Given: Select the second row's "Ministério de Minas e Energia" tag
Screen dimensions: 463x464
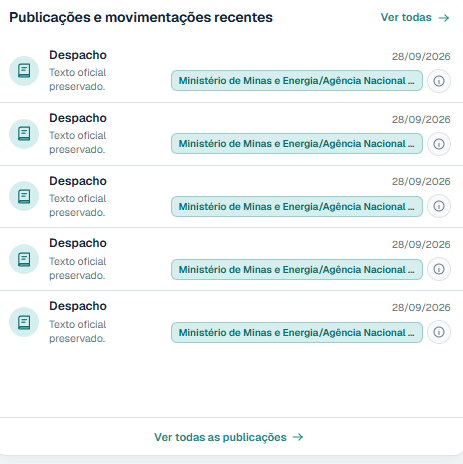Looking at the screenshot, I should (x=297, y=143).
